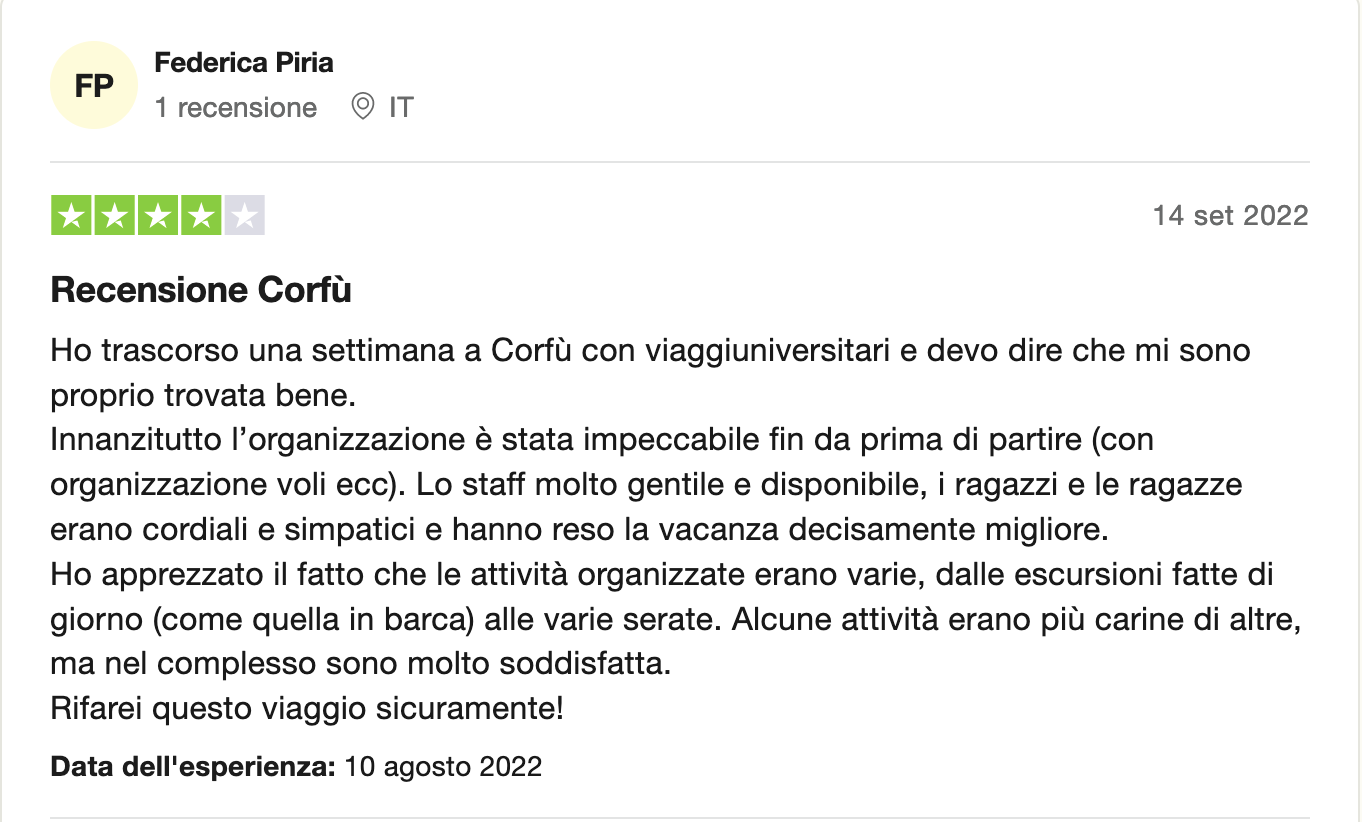Select the IT country label
1362x822 pixels.
(401, 107)
